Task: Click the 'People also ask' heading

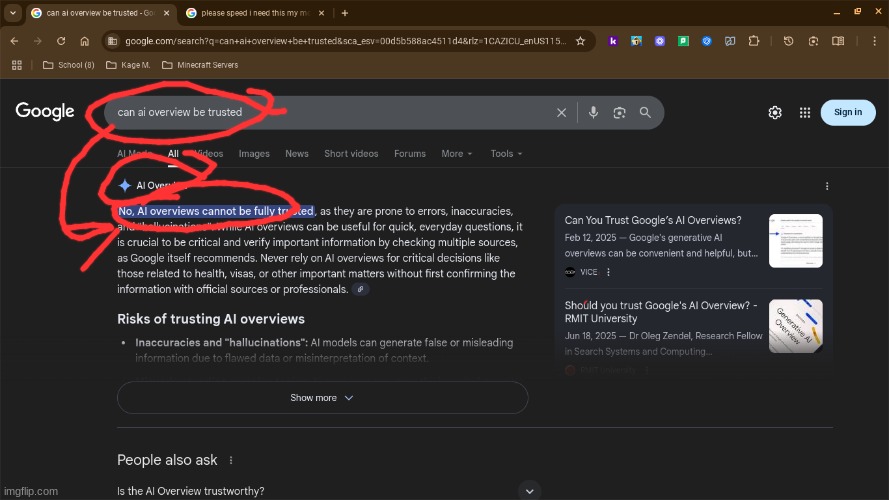Action: click(x=167, y=460)
